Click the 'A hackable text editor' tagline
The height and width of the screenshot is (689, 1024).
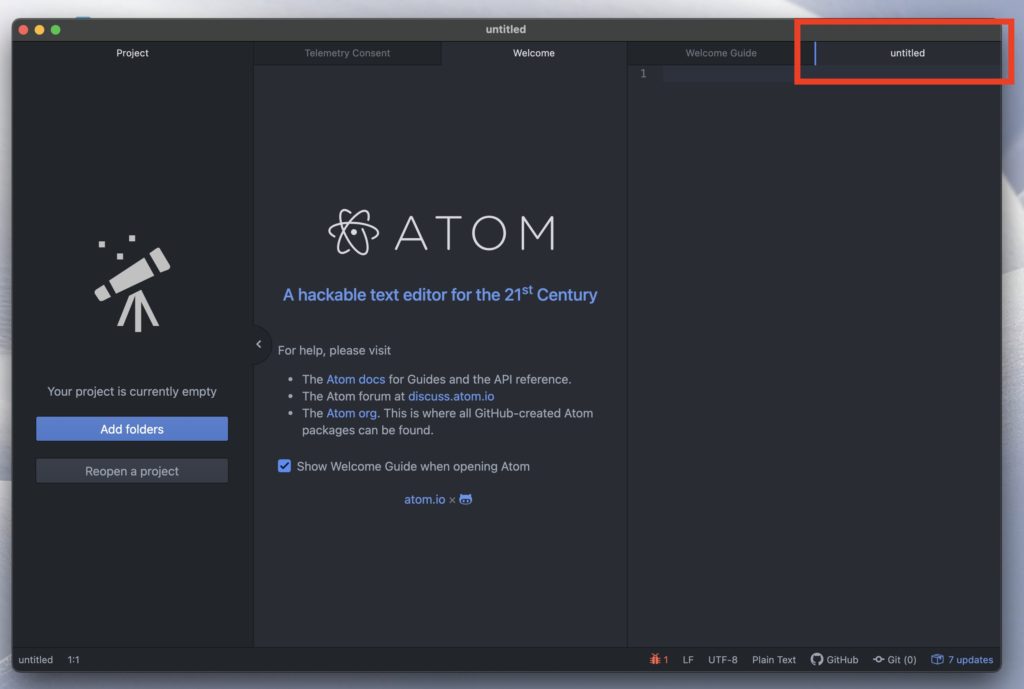(x=440, y=294)
